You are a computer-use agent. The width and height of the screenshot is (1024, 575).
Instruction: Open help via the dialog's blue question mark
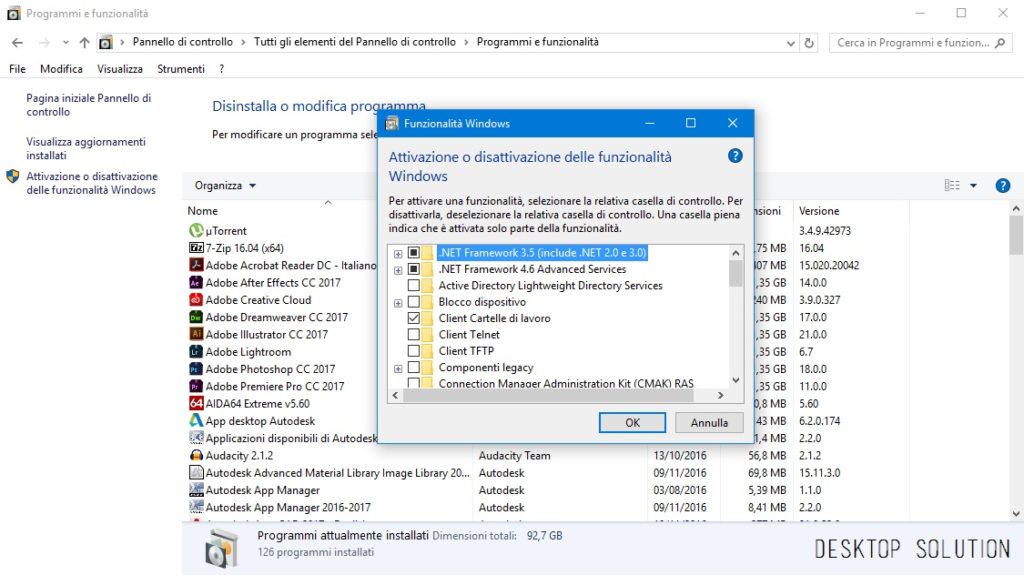pyautogui.click(x=735, y=156)
